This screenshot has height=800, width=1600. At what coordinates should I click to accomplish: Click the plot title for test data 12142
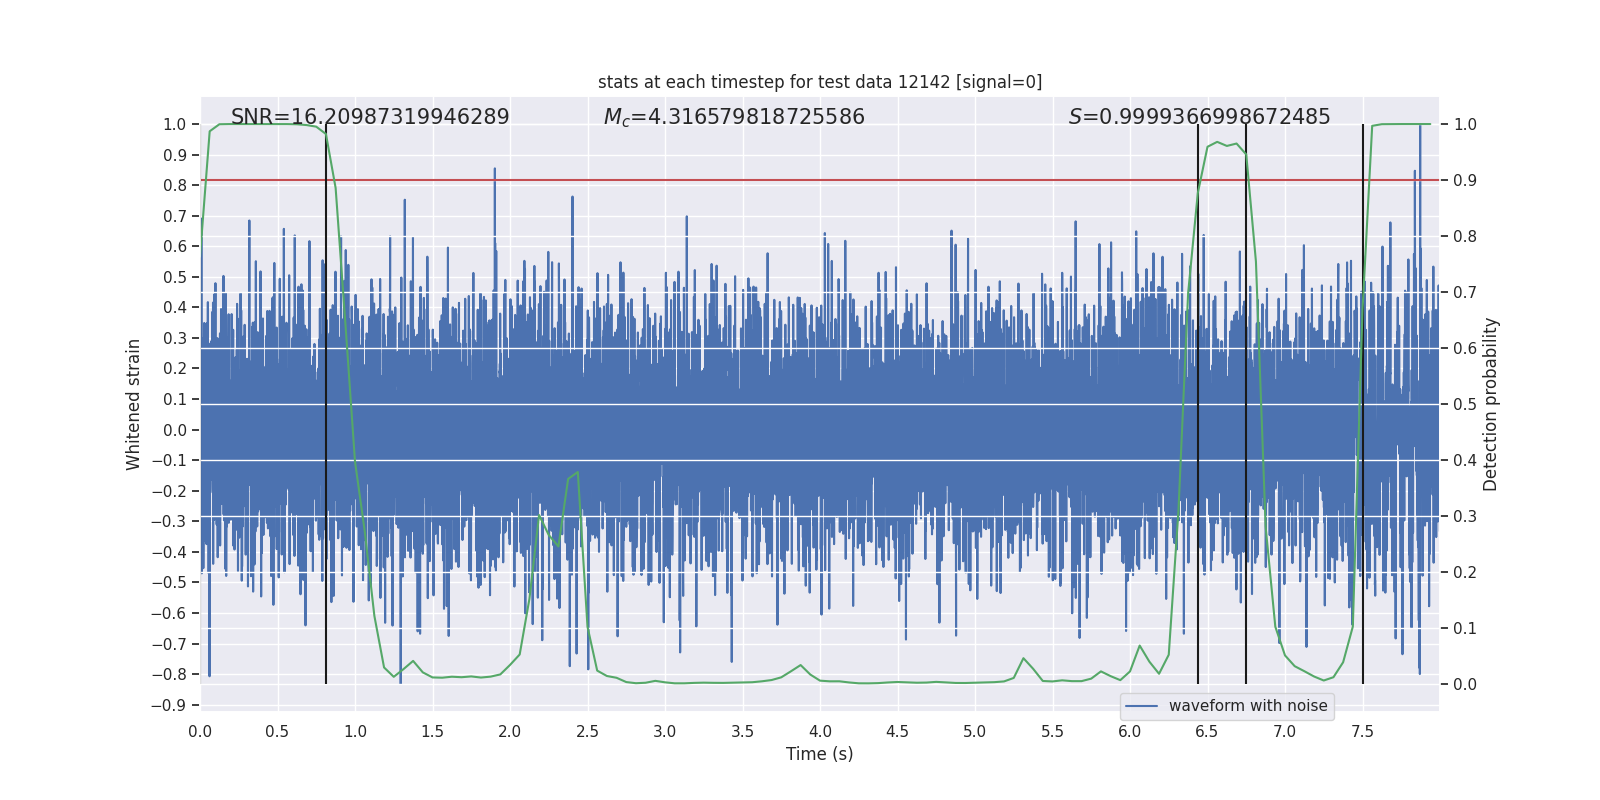coord(819,82)
